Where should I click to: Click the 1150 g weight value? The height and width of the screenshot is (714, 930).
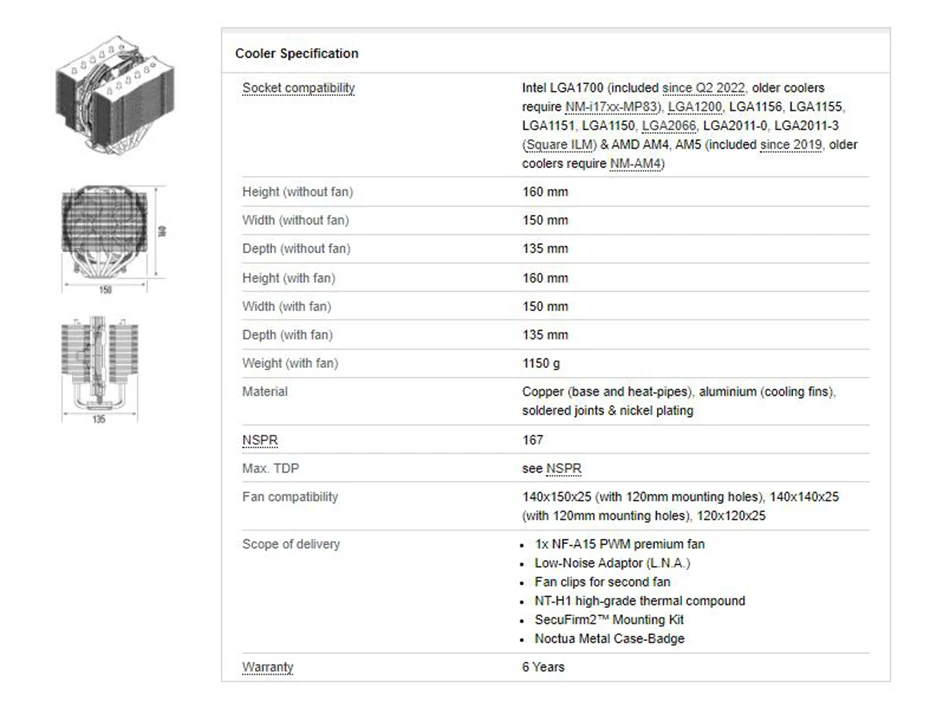point(541,363)
